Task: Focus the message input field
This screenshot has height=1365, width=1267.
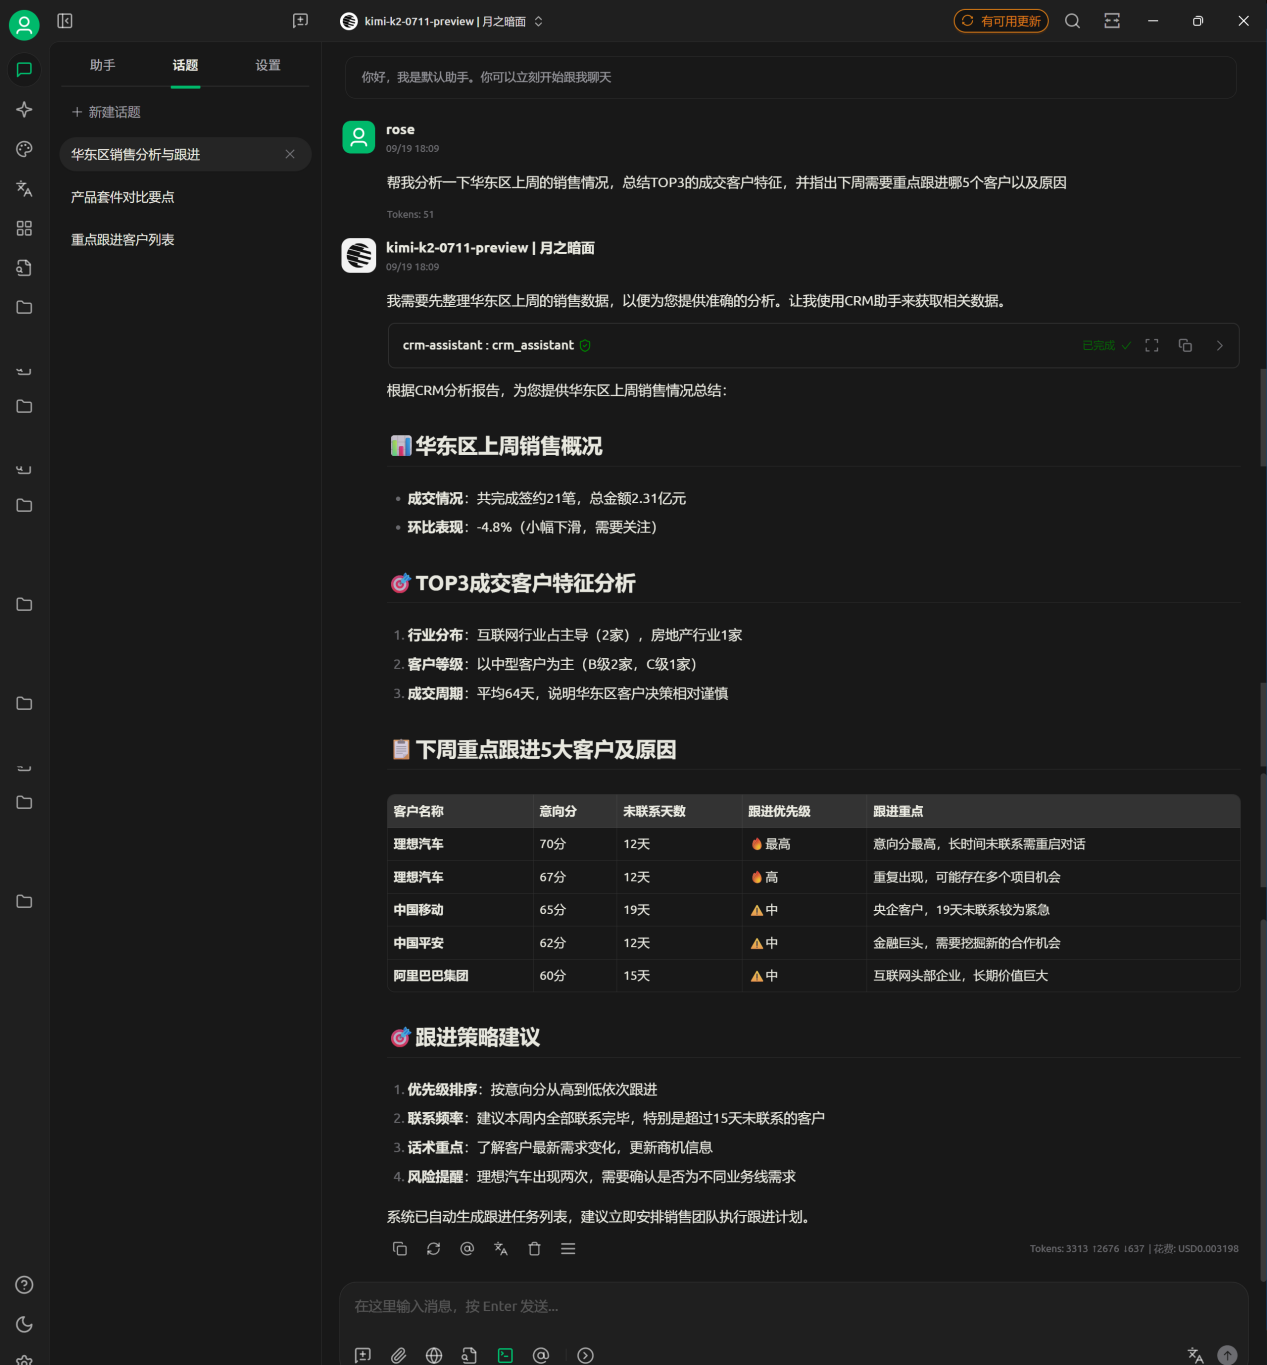Action: [x=794, y=1306]
